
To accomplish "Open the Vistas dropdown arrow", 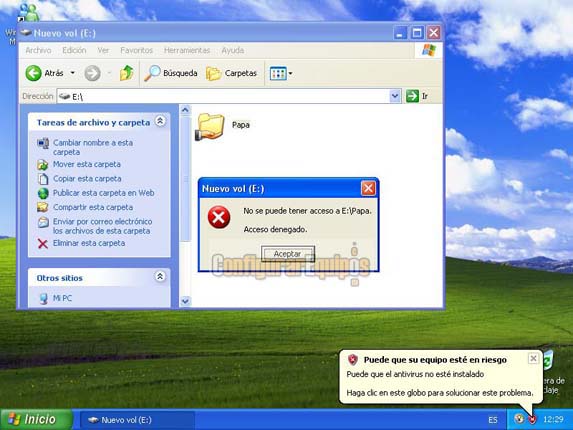I will [291, 73].
